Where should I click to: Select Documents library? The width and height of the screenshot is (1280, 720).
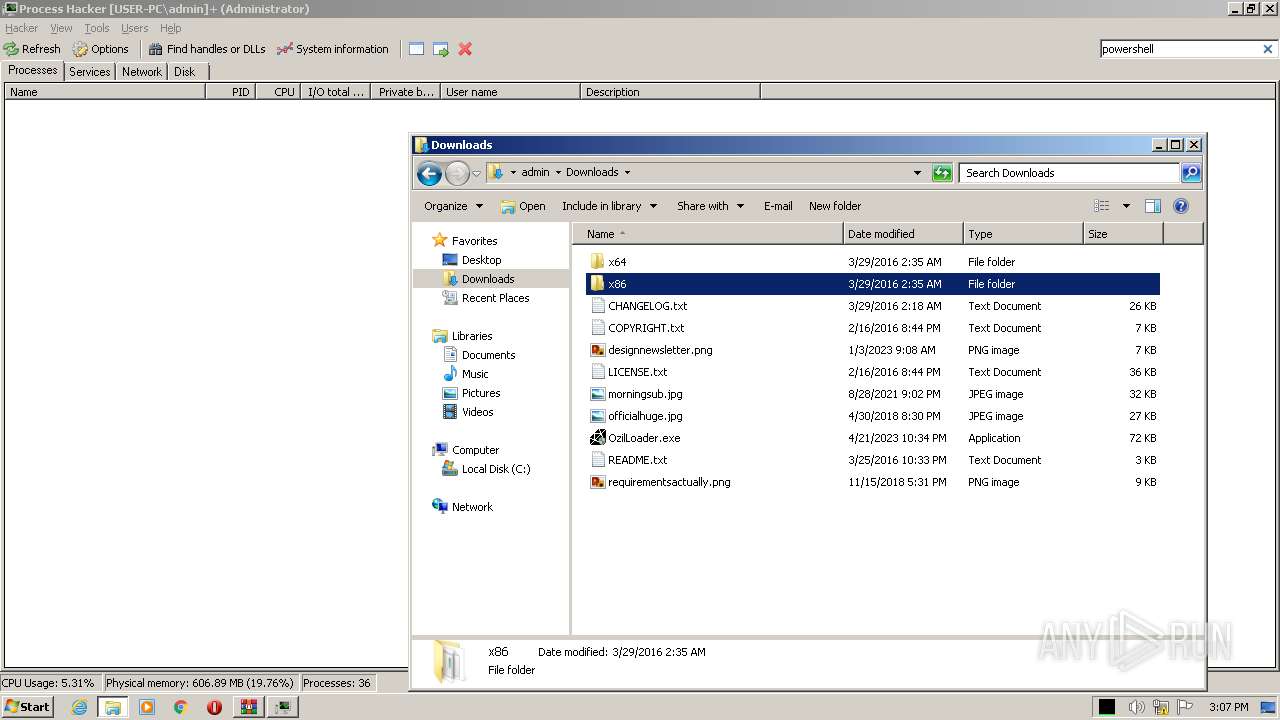488,355
